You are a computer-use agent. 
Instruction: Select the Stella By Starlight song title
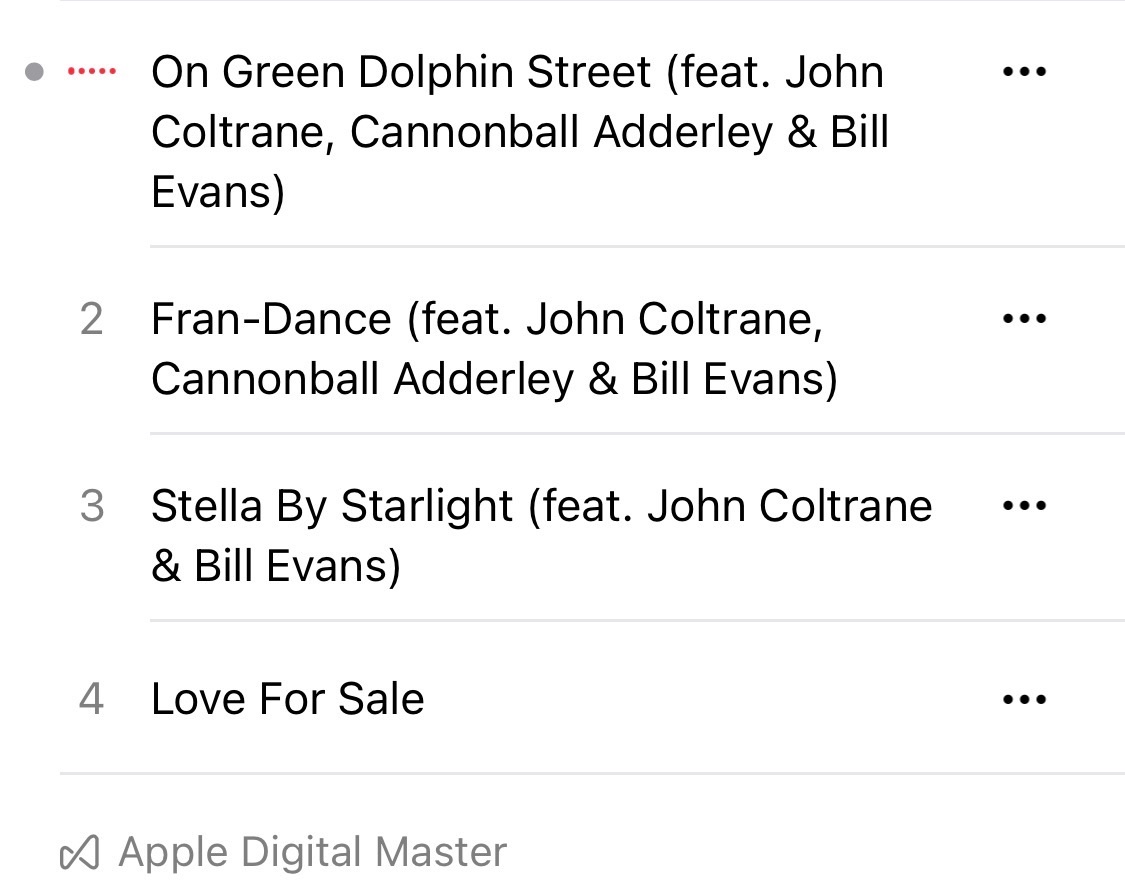click(x=332, y=506)
